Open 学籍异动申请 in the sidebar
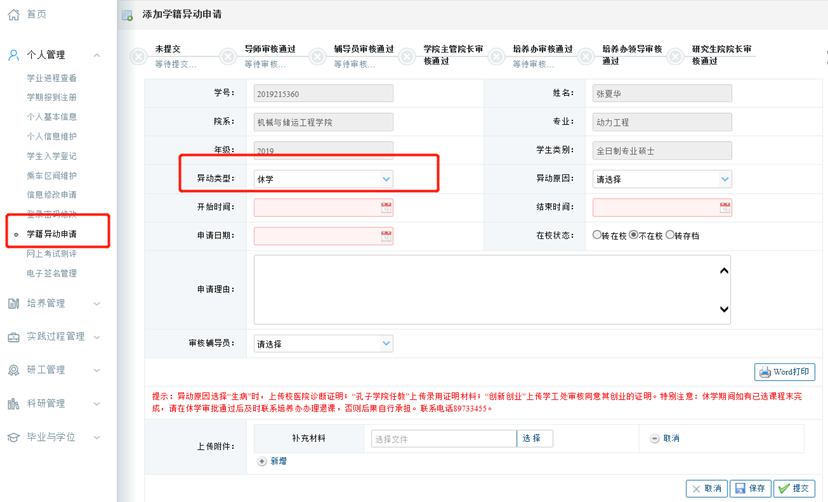Screen dimensions: 828x502 (x=52, y=234)
